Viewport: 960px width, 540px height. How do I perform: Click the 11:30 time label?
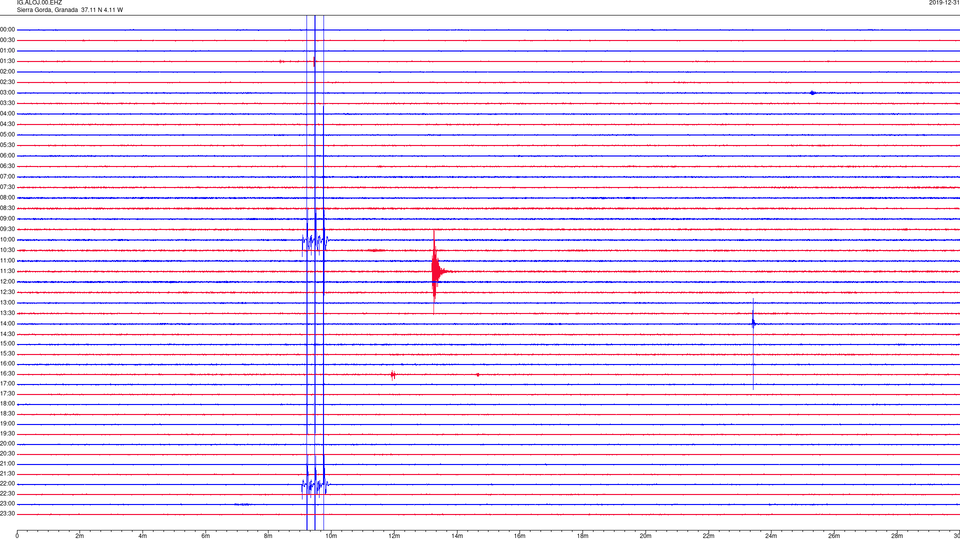point(7,271)
